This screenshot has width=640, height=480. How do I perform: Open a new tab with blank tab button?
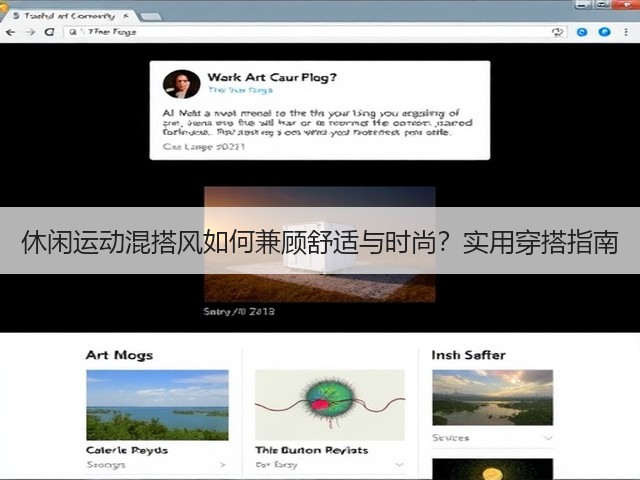point(150,17)
